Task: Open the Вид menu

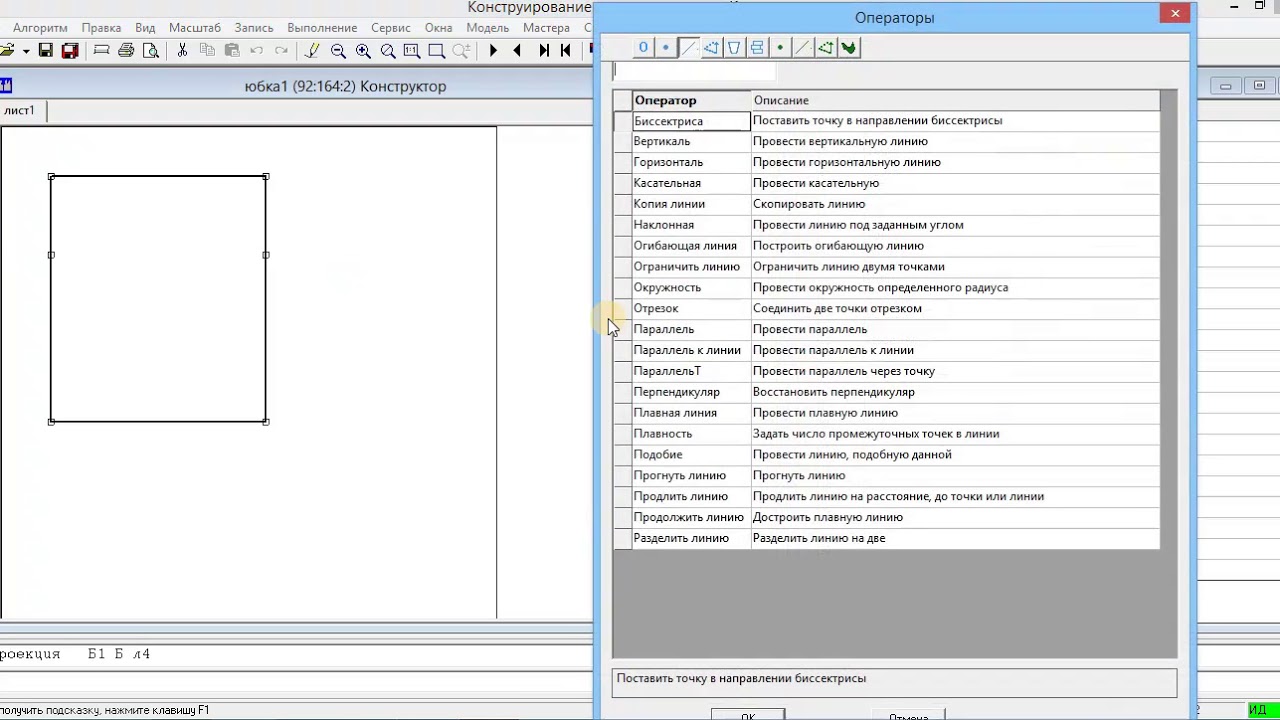Action: coord(145,28)
